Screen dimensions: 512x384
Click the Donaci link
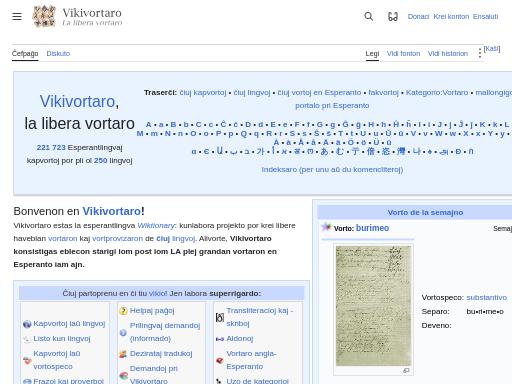(418, 17)
